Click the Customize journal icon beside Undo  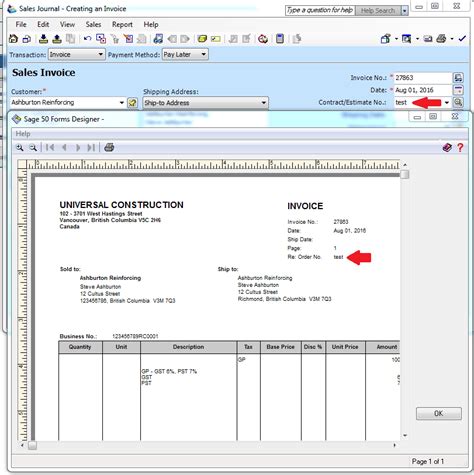101,39
